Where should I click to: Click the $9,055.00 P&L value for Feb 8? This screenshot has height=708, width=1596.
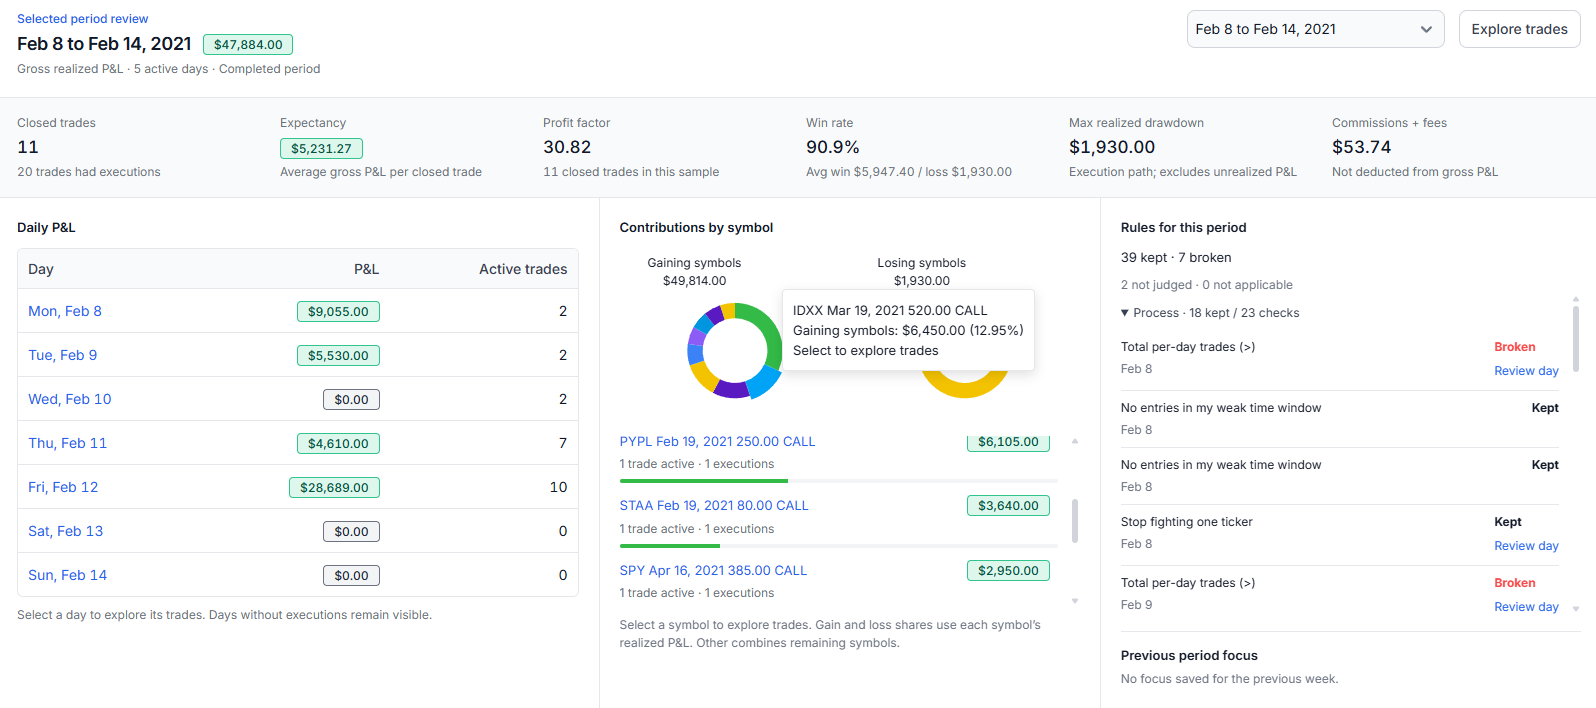(338, 311)
